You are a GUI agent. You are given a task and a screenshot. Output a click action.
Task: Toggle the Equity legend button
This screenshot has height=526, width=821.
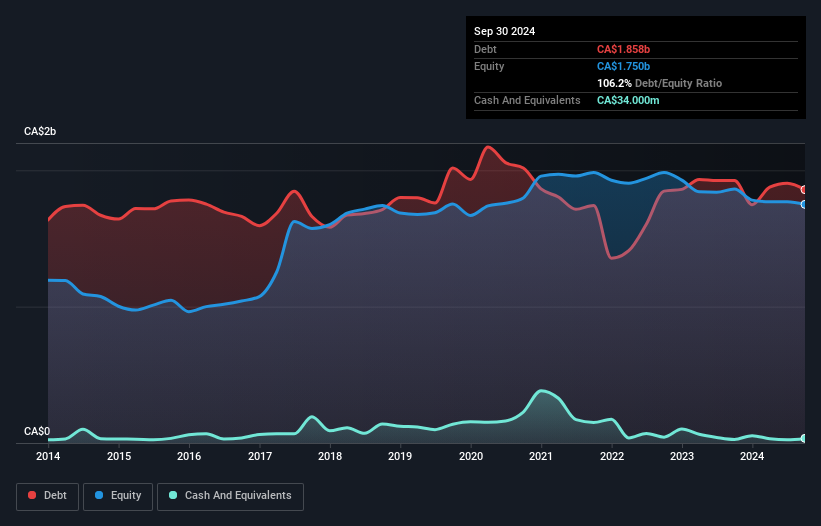click(x=118, y=496)
